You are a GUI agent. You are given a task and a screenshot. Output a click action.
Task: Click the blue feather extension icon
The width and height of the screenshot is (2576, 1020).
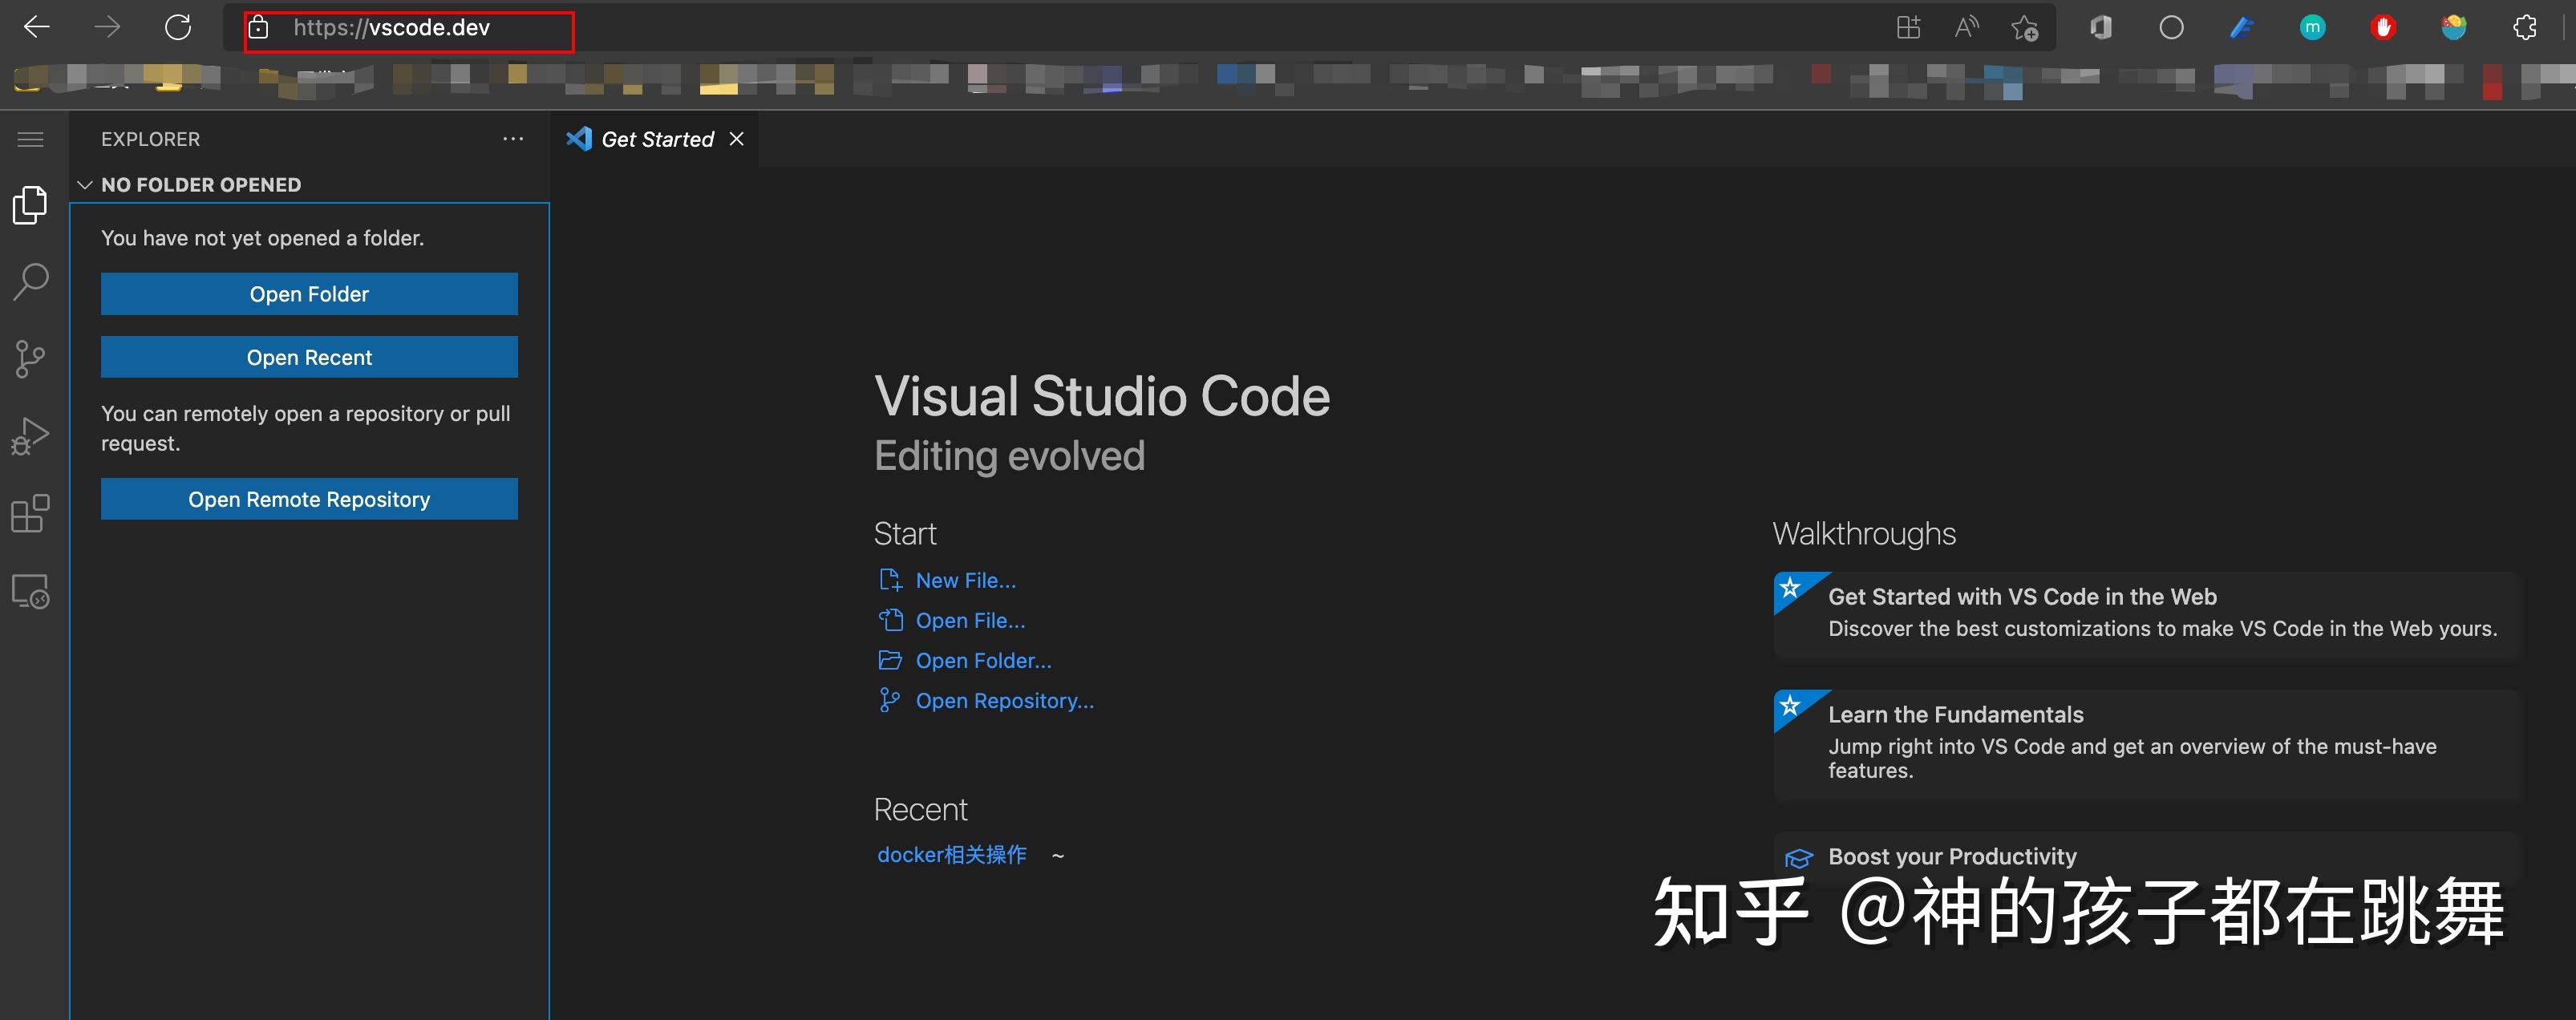[x=2241, y=27]
